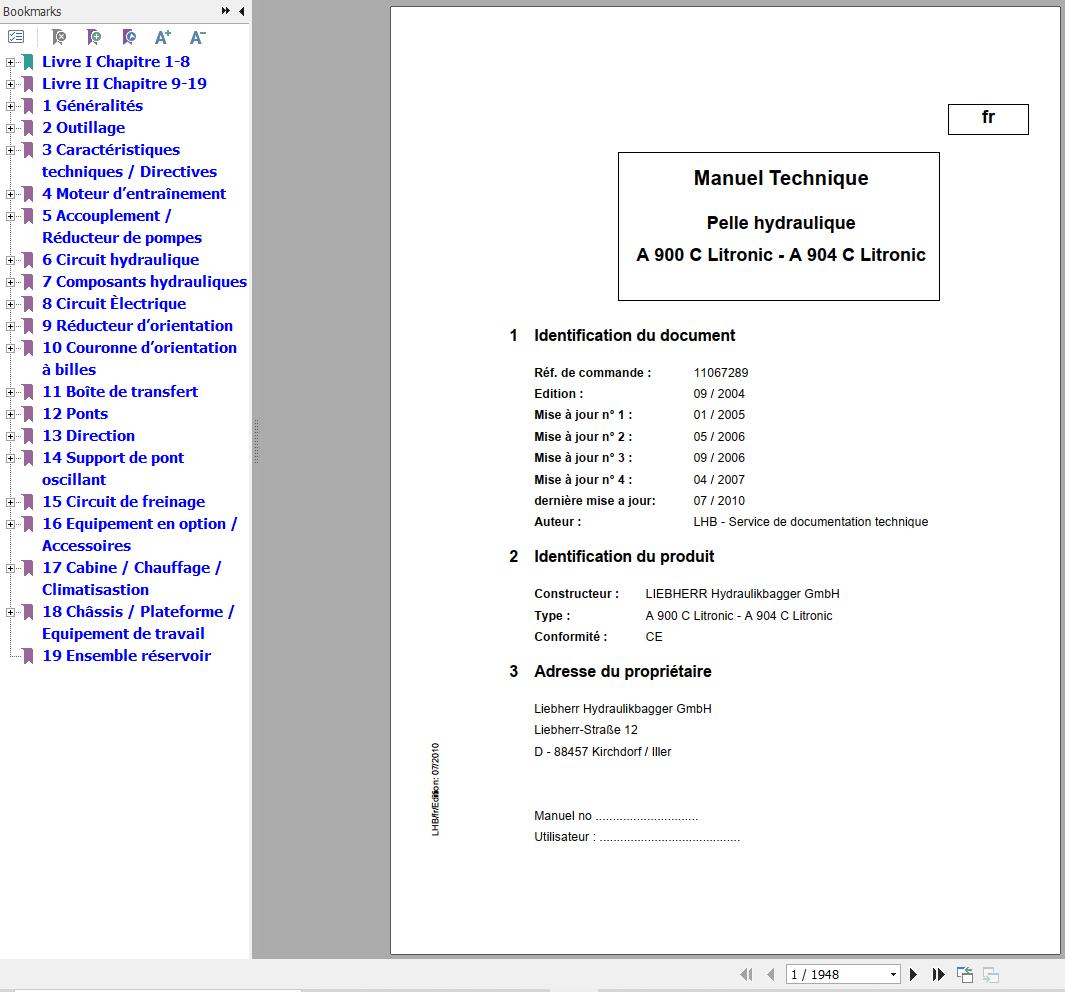
Task: Click bookmark flag icon beside 1 Généralités
Action: click(x=29, y=106)
